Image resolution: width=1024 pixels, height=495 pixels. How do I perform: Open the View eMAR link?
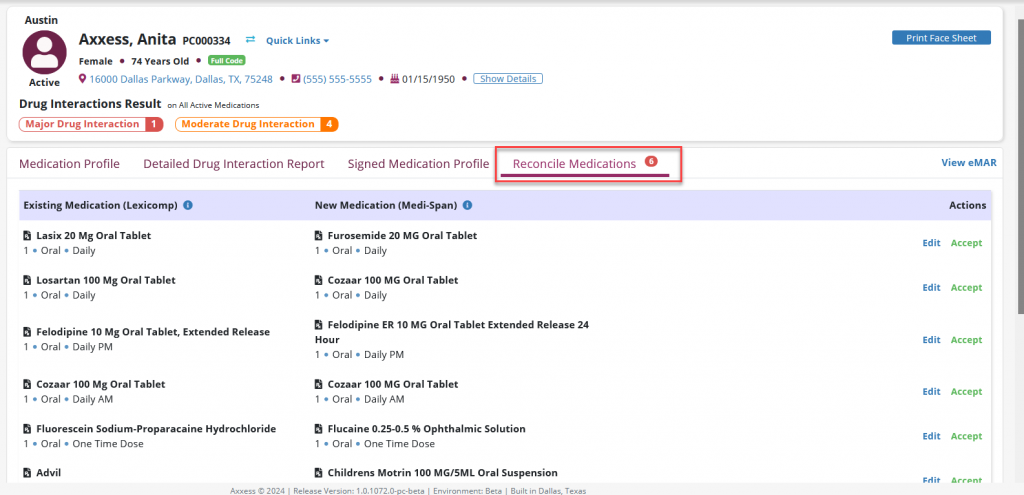point(968,163)
